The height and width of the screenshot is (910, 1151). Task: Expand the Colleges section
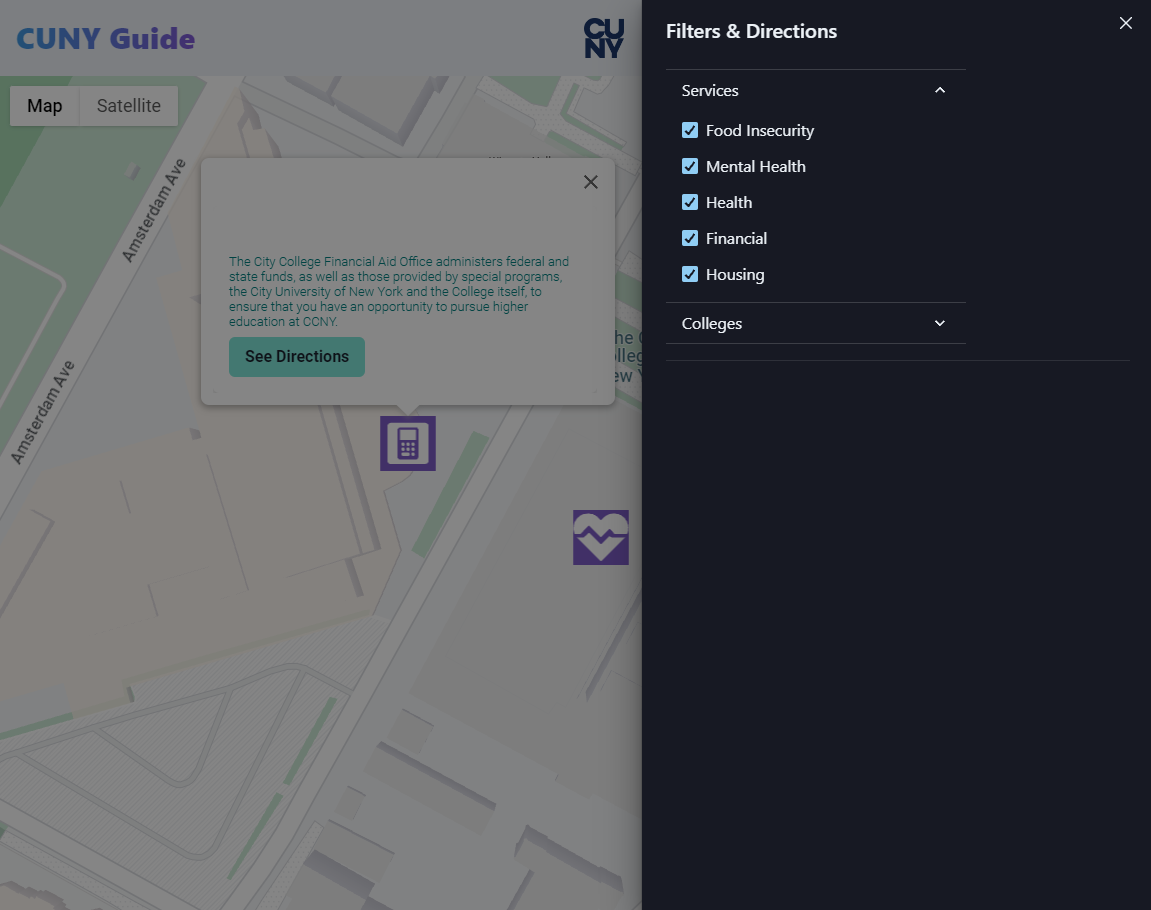pyautogui.click(x=816, y=324)
